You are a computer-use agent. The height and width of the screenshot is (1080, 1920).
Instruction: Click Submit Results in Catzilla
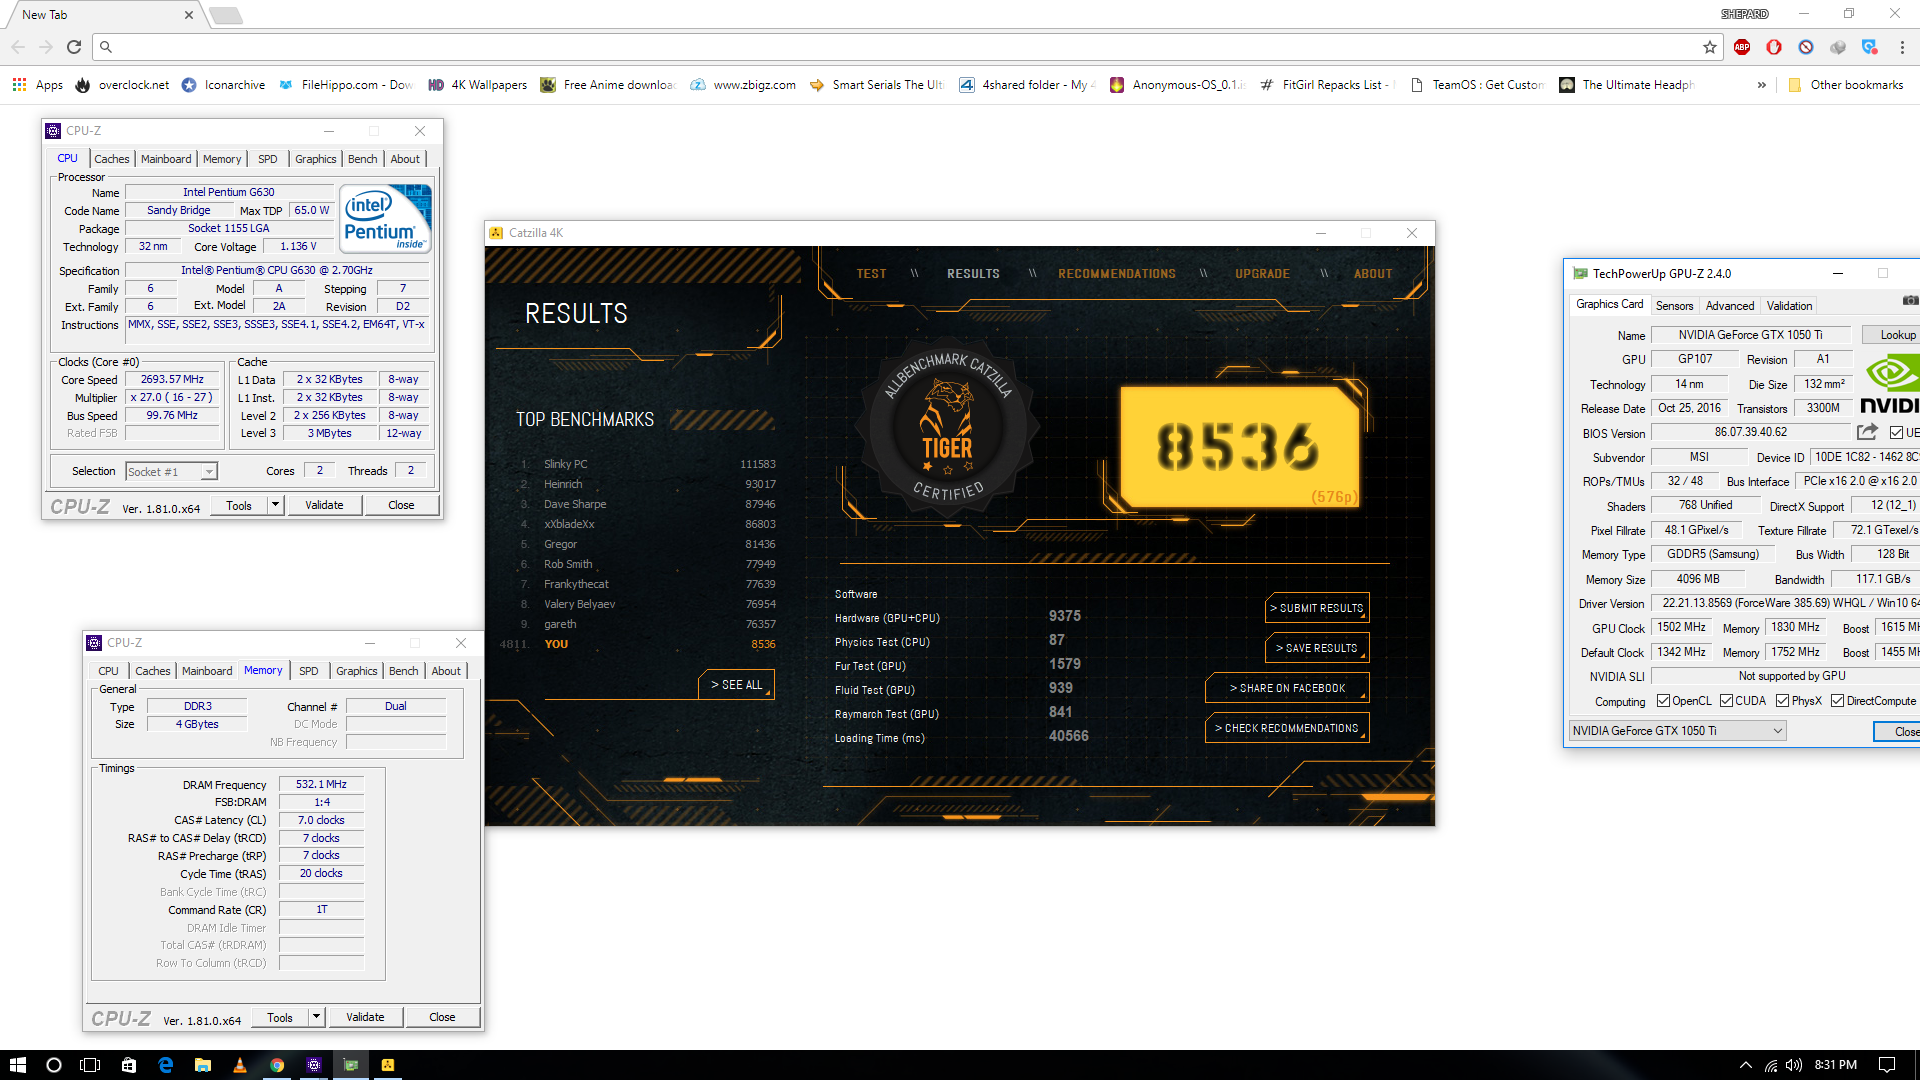point(1317,608)
